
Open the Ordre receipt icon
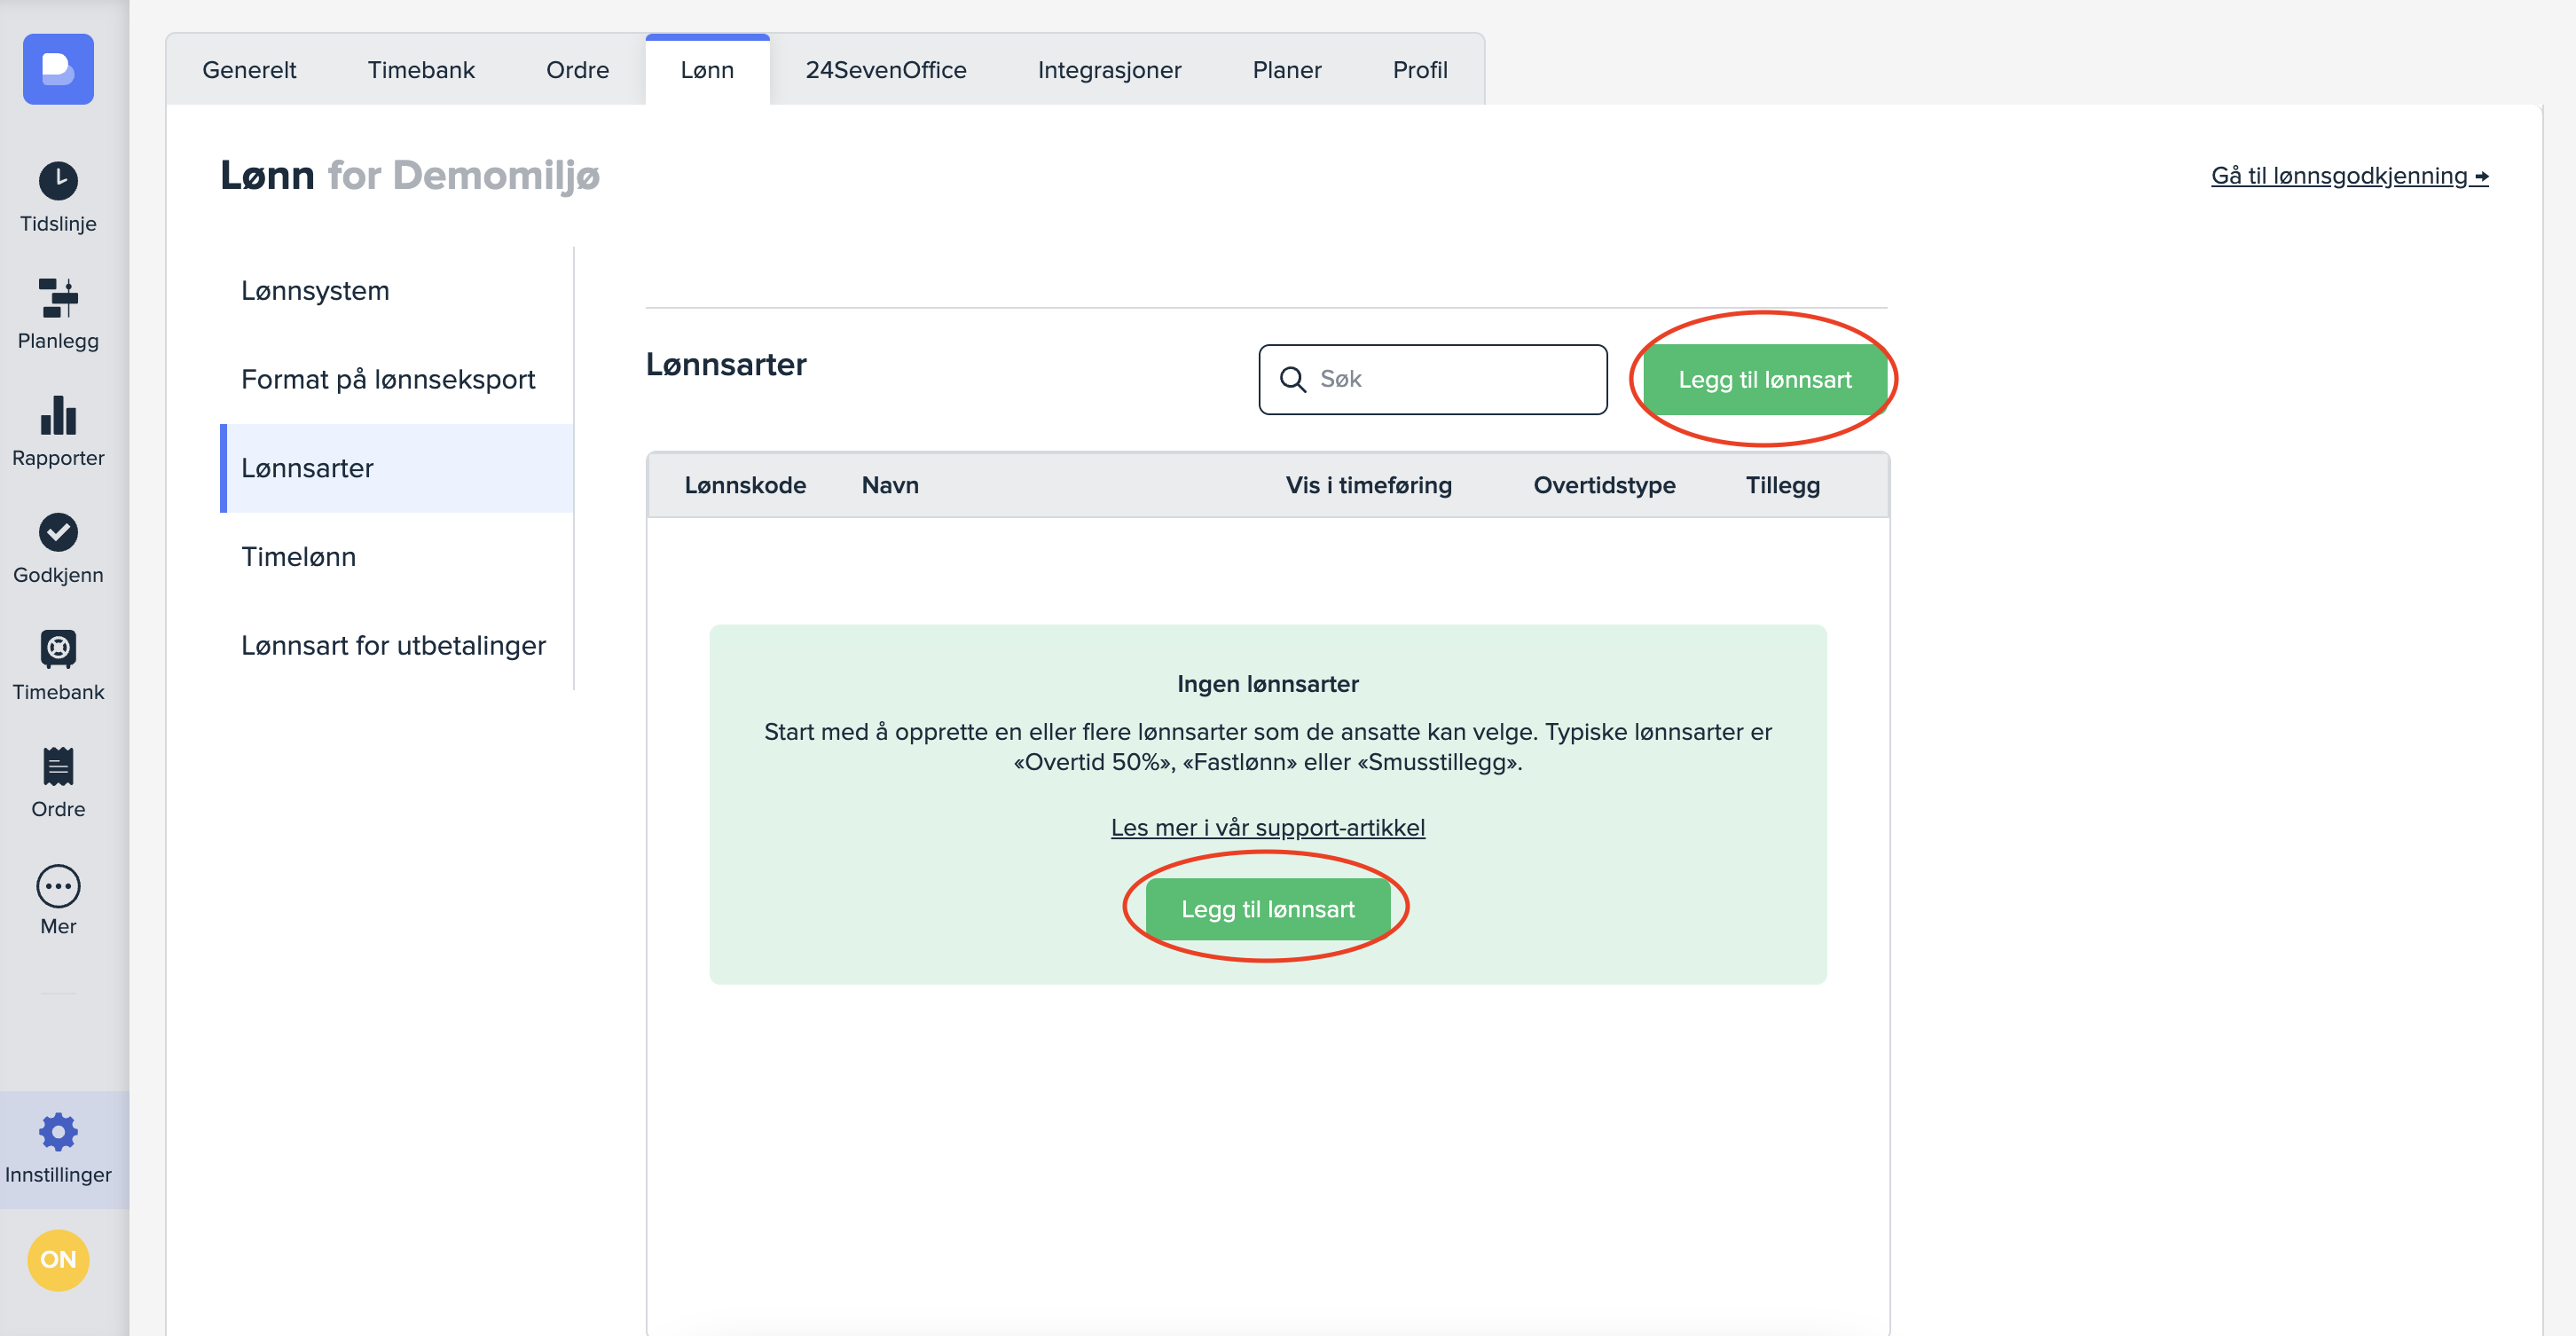(58, 766)
